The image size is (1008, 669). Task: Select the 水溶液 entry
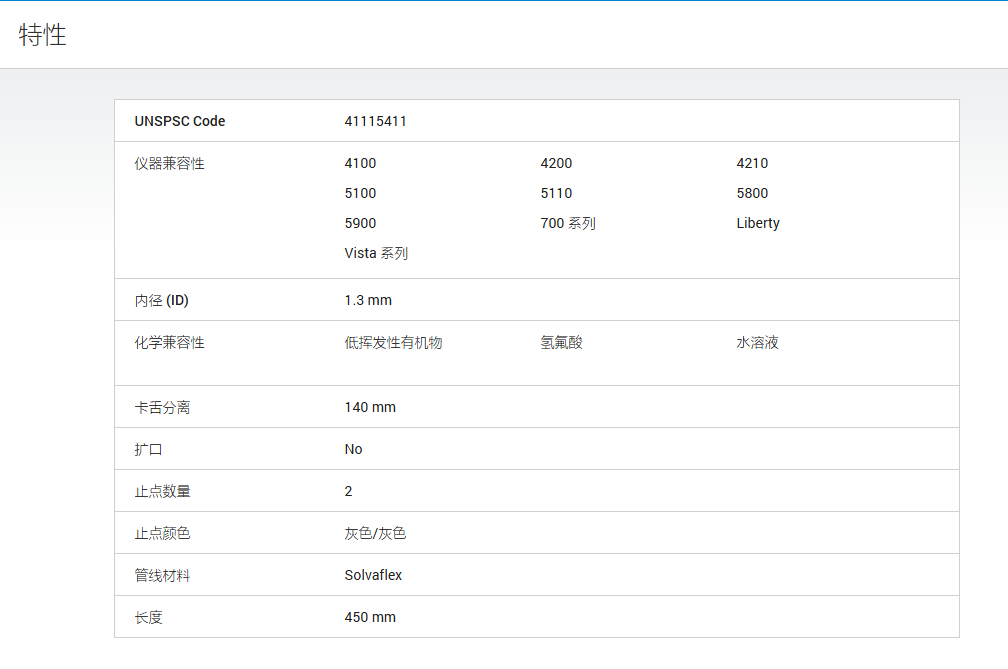click(757, 343)
